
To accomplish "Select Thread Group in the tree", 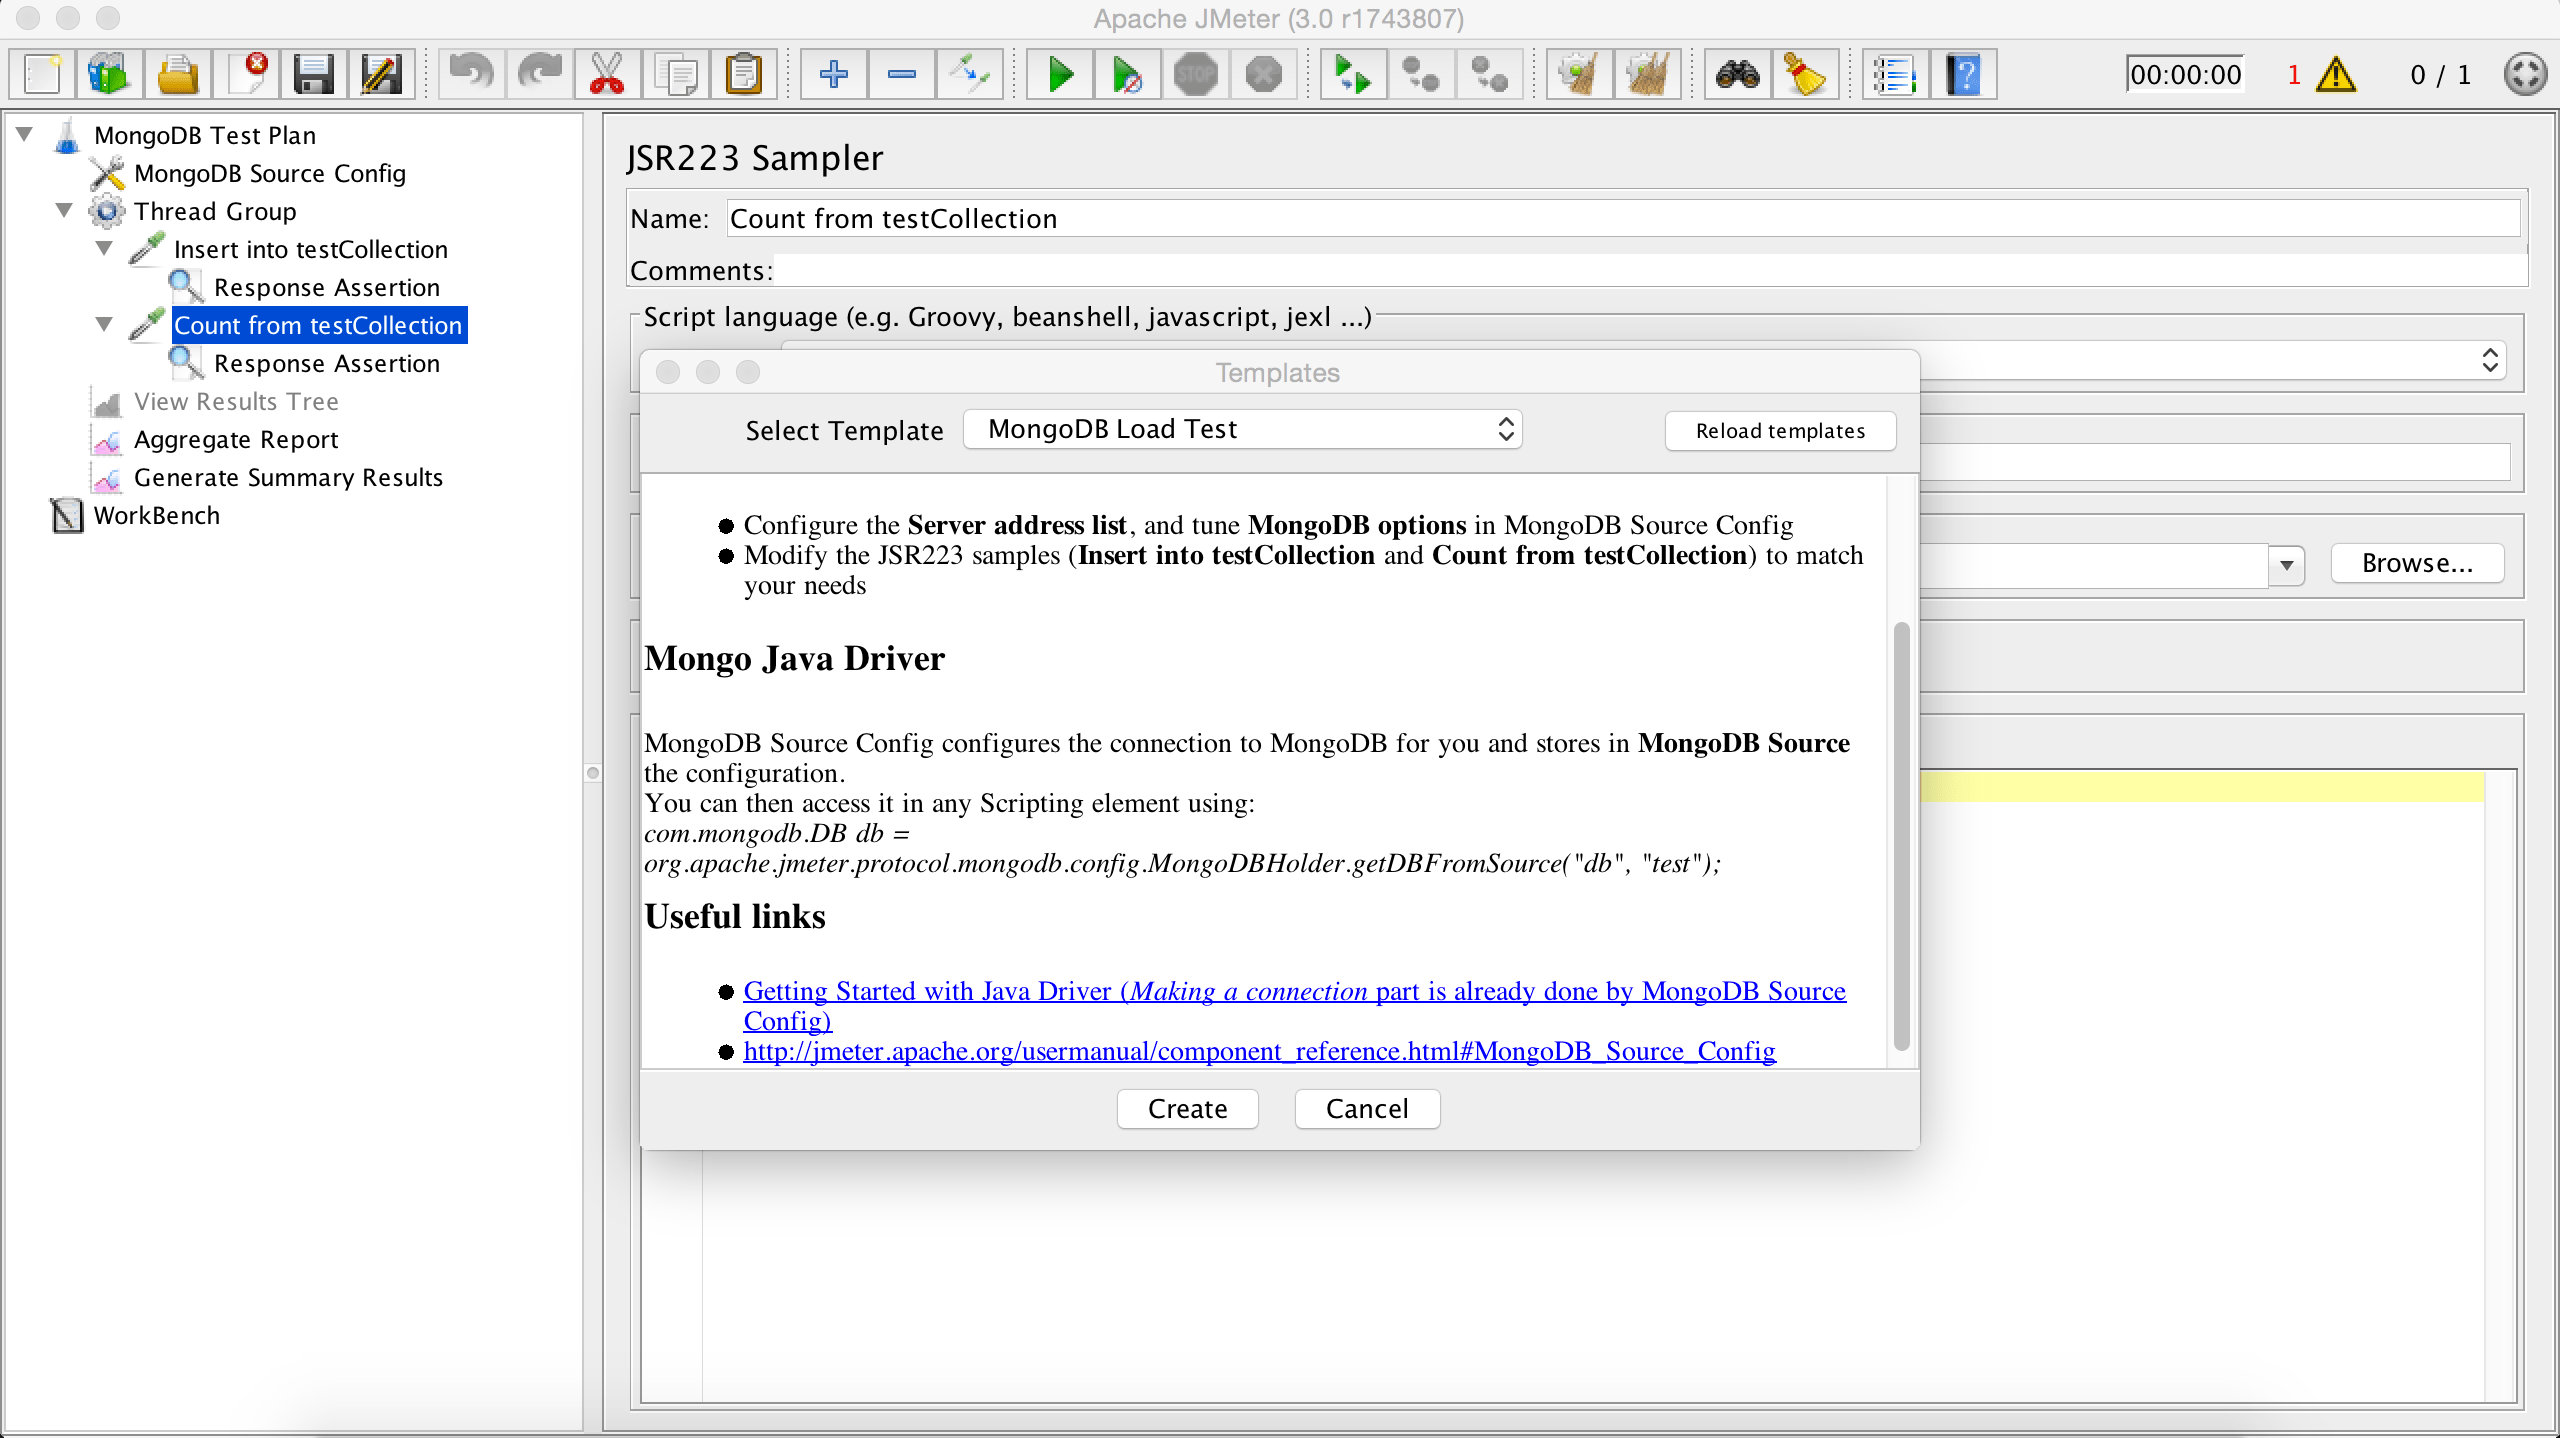I will (x=215, y=211).
